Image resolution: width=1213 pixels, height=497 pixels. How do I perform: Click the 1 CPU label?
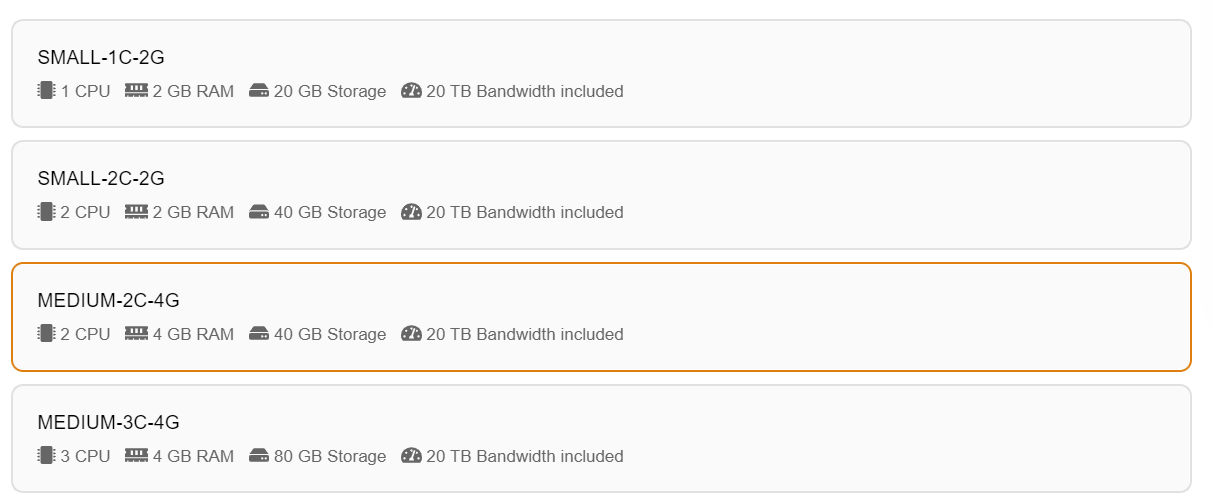point(85,91)
